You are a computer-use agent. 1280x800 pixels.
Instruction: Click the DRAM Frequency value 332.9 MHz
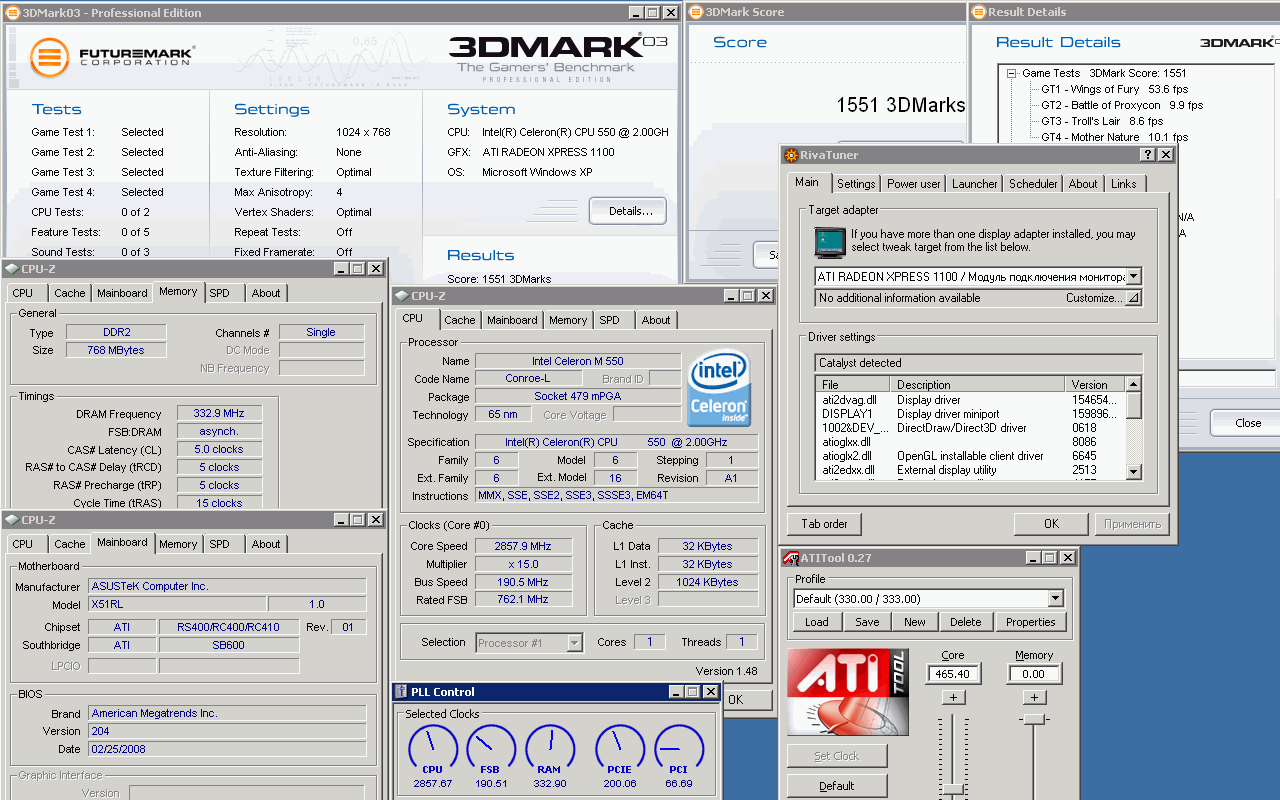pyautogui.click(x=219, y=413)
